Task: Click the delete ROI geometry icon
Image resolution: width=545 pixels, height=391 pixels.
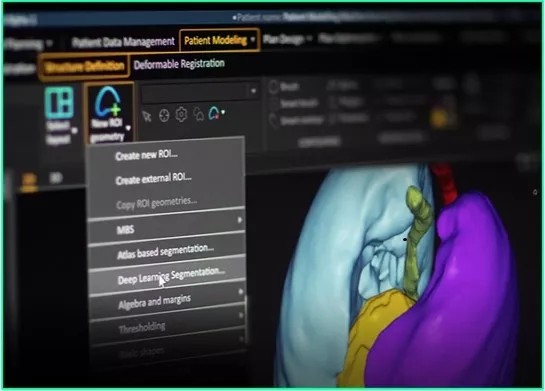Action: tap(214, 113)
